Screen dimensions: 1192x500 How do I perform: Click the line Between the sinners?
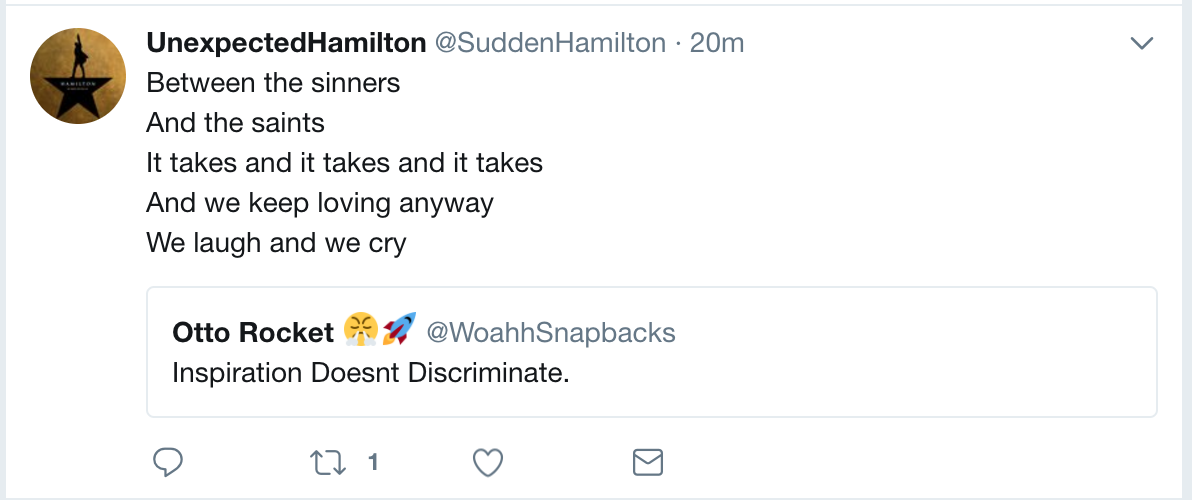click(x=273, y=82)
